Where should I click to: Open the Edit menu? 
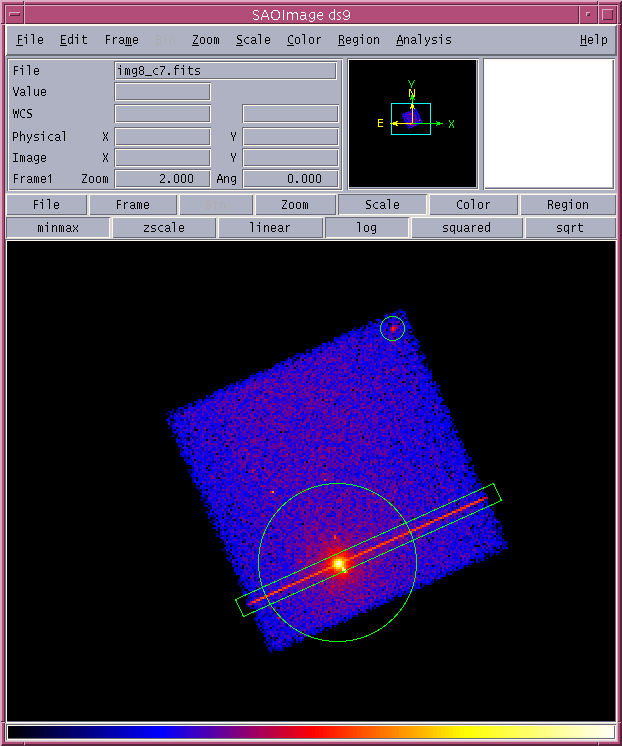click(73, 40)
